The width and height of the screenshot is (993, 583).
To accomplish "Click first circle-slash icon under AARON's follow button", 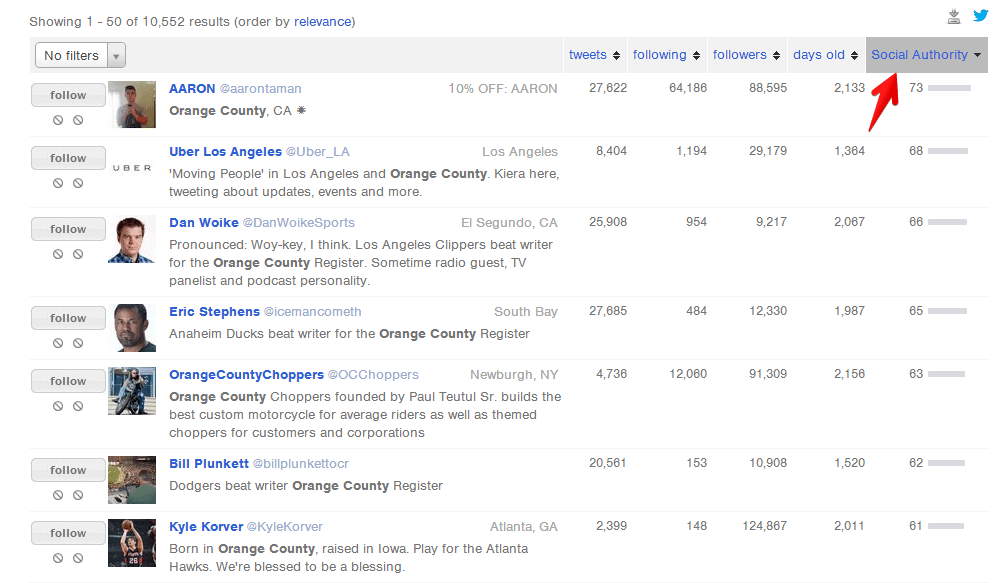I will pyautogui.click(x=58, y=120).
